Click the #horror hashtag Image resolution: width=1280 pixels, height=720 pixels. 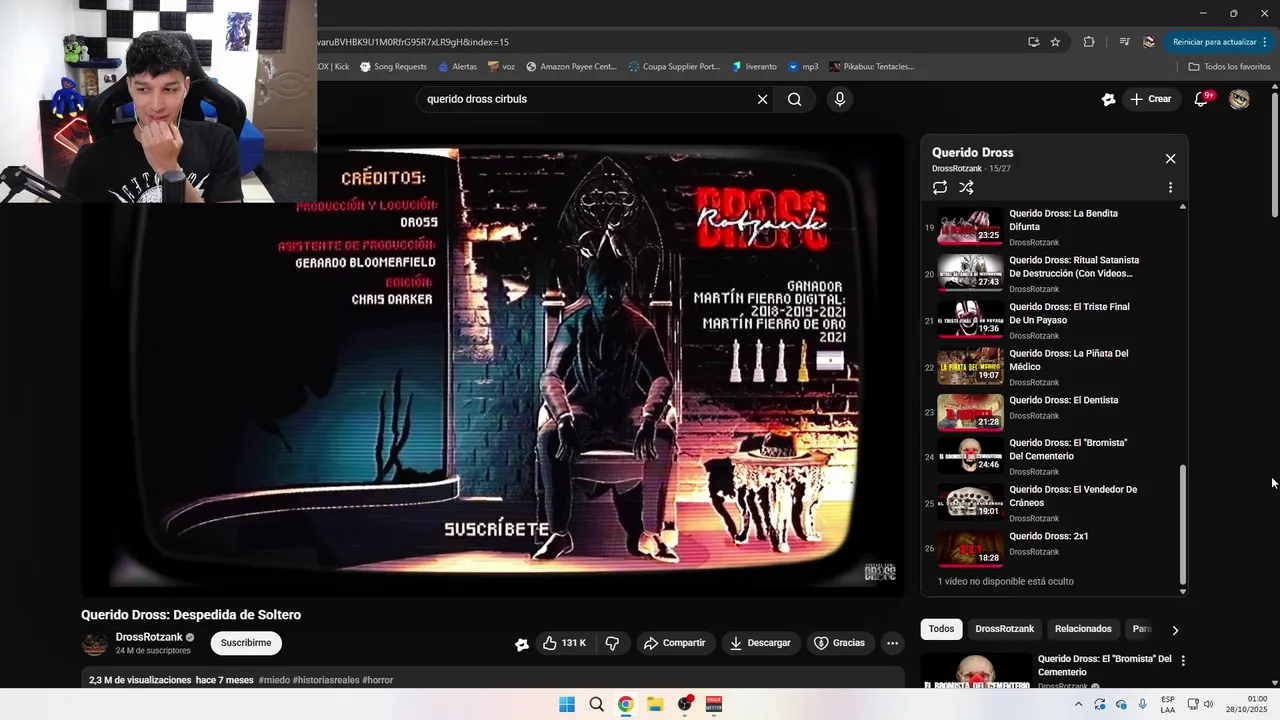click(x=378, y=680)
